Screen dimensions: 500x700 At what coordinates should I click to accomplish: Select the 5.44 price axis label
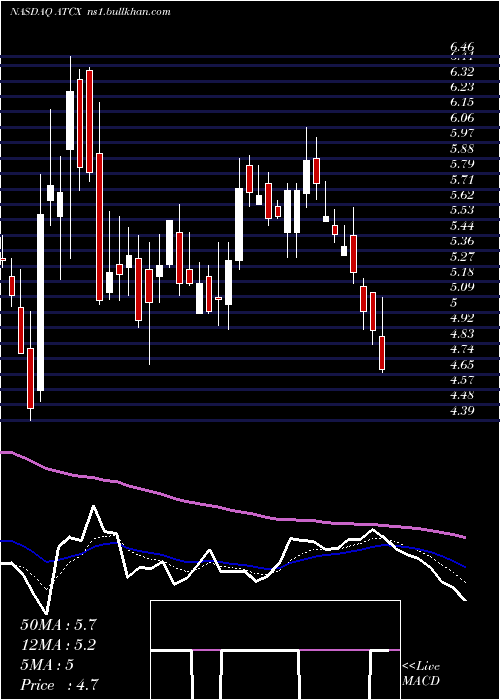coord(462,226)
